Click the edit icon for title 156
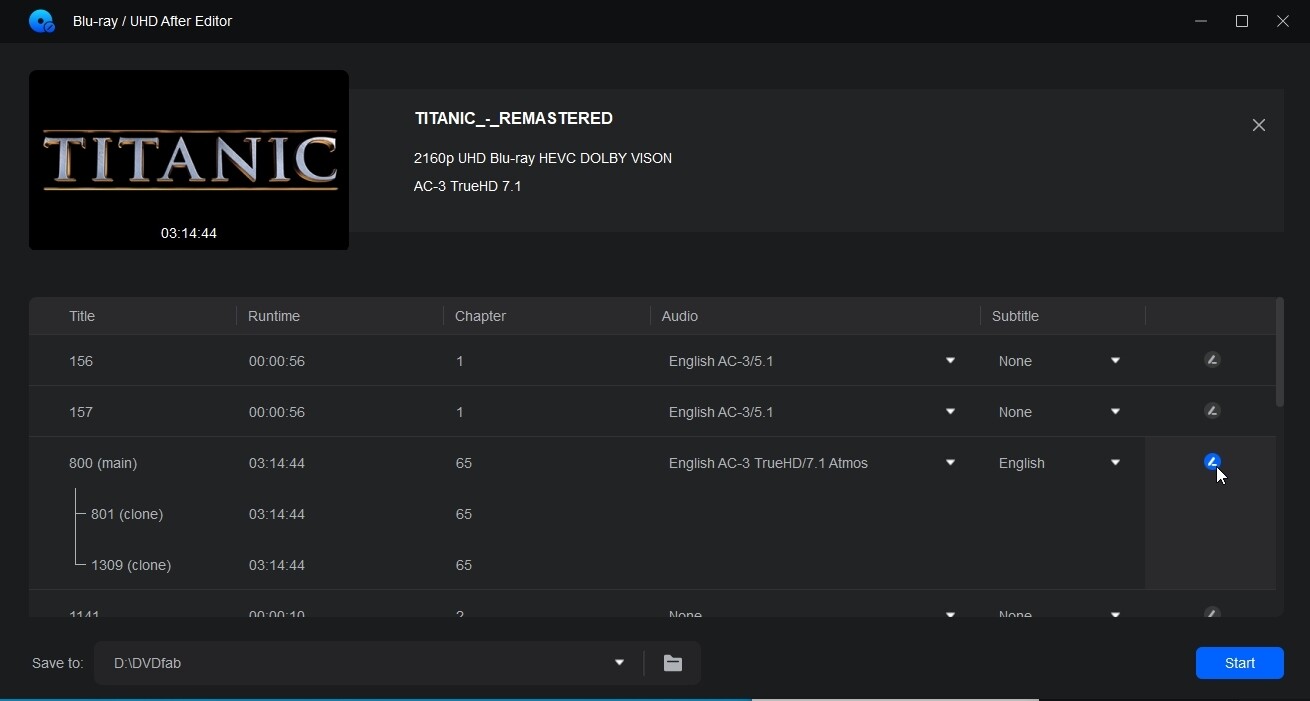This screenshot has height=701, width=1310. point(1212,360)
